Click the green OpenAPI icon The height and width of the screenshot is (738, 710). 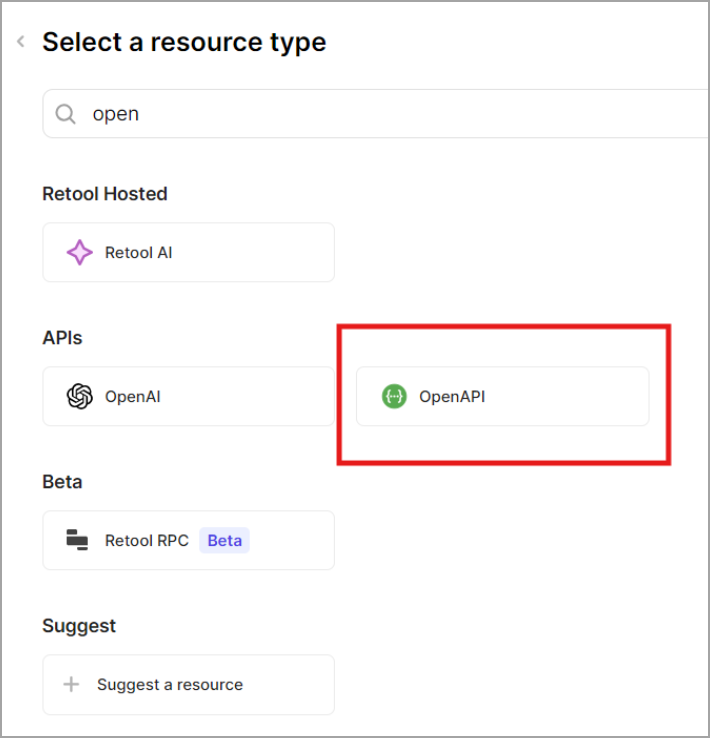pyautogui.click(x=394, y=397)
